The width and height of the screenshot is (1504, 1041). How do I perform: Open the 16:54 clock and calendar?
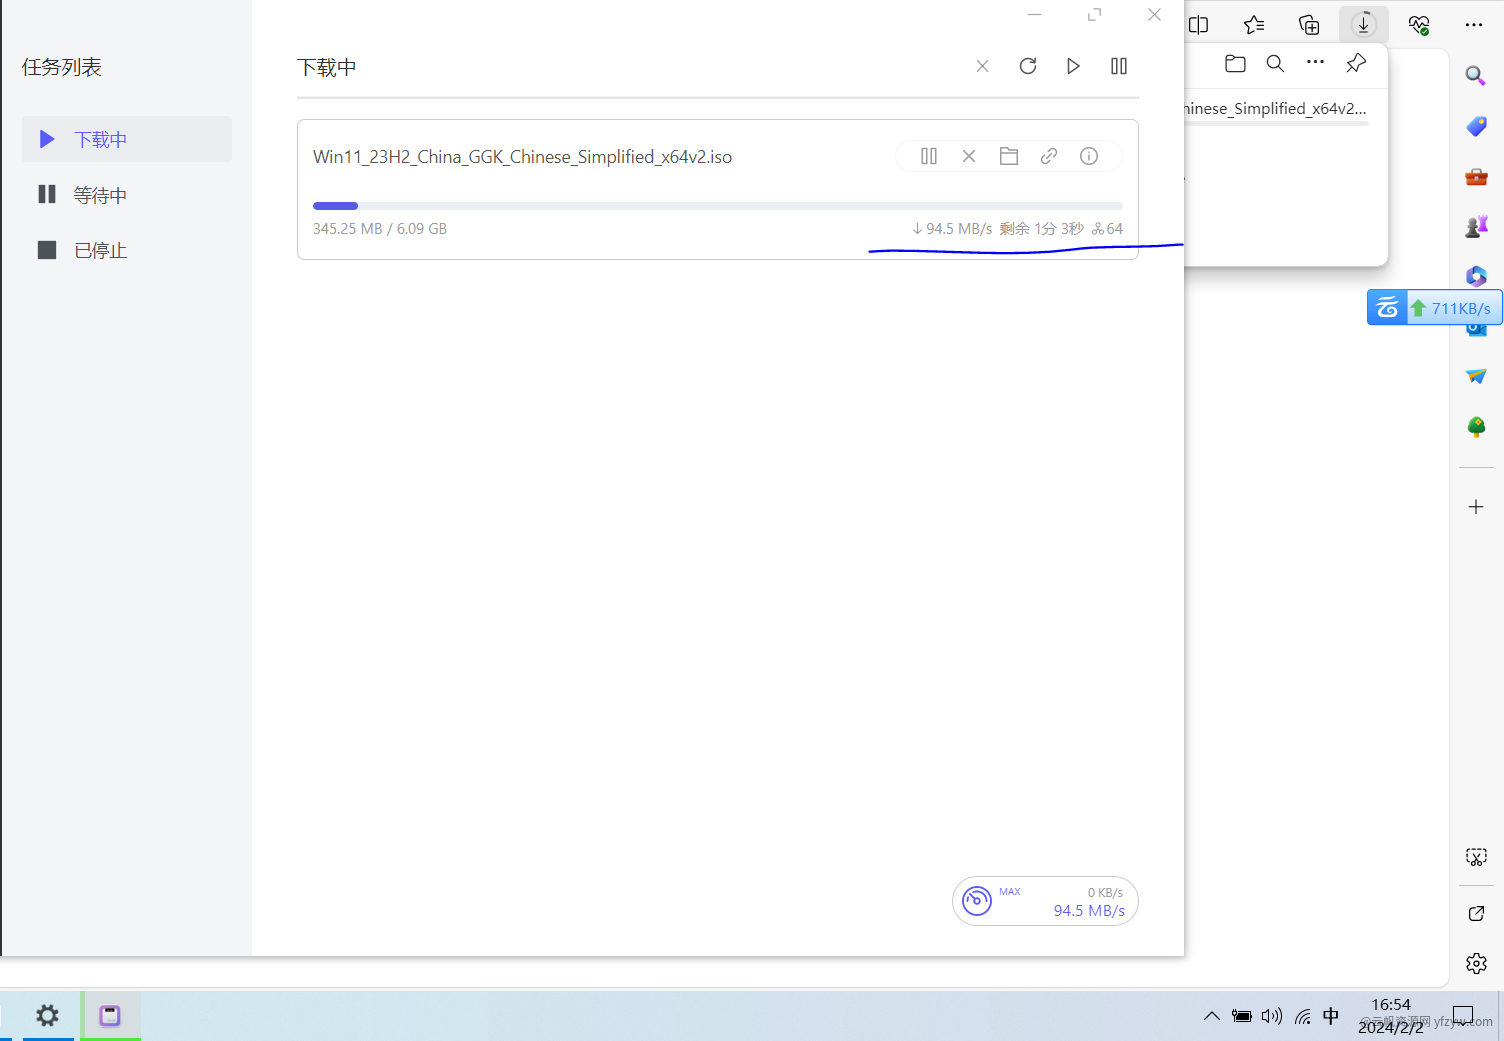(x=1391, y=1016)
